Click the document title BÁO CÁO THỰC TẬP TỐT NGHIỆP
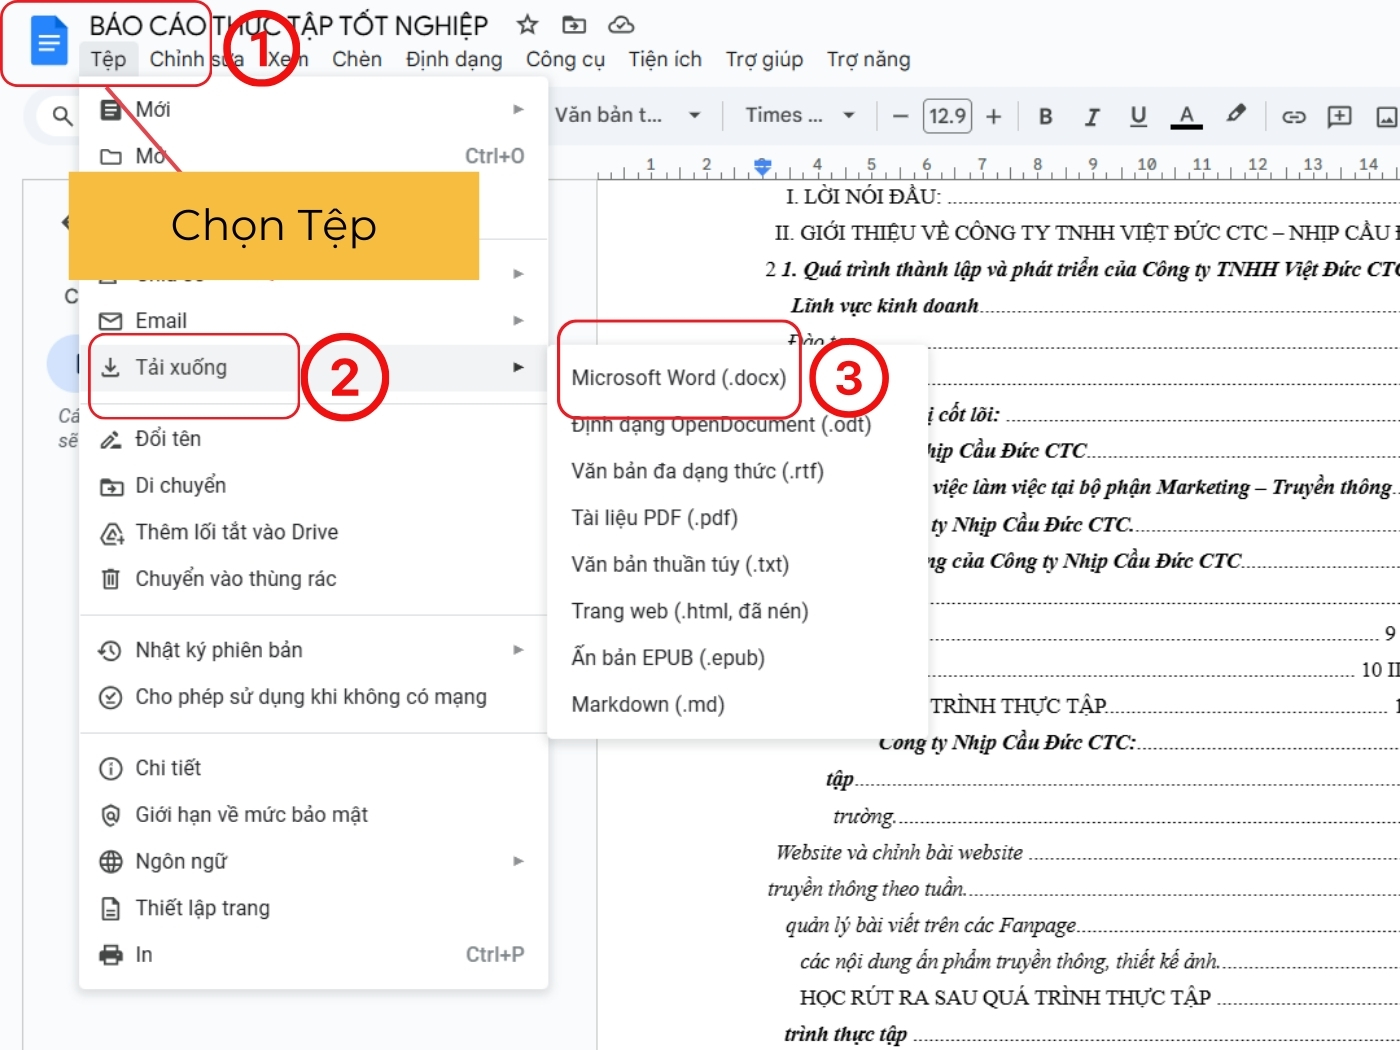1400x1050 pixels. pos(289,25)
